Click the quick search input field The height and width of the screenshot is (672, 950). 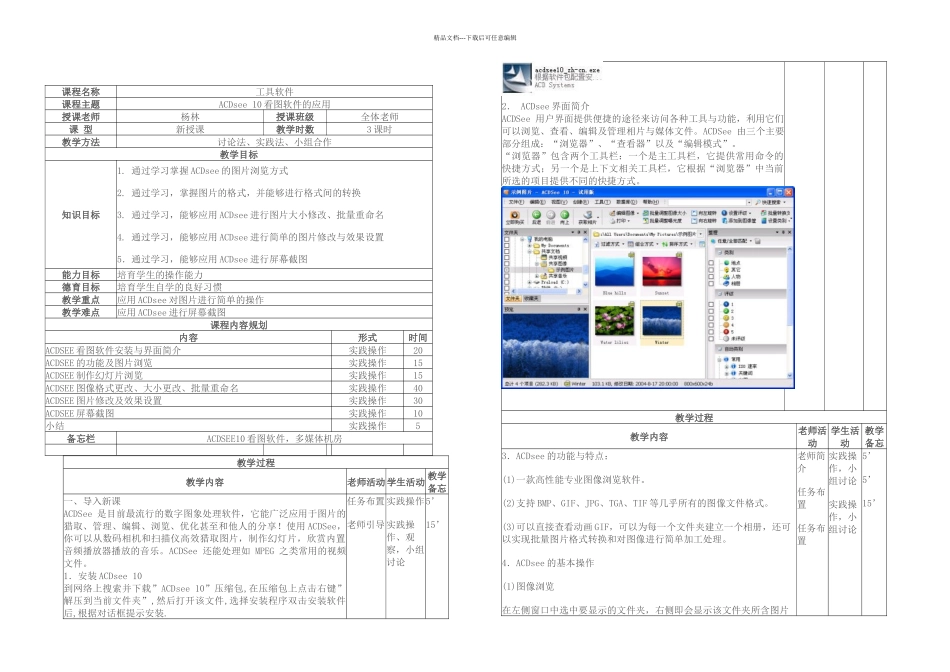(x=706, y=202)
